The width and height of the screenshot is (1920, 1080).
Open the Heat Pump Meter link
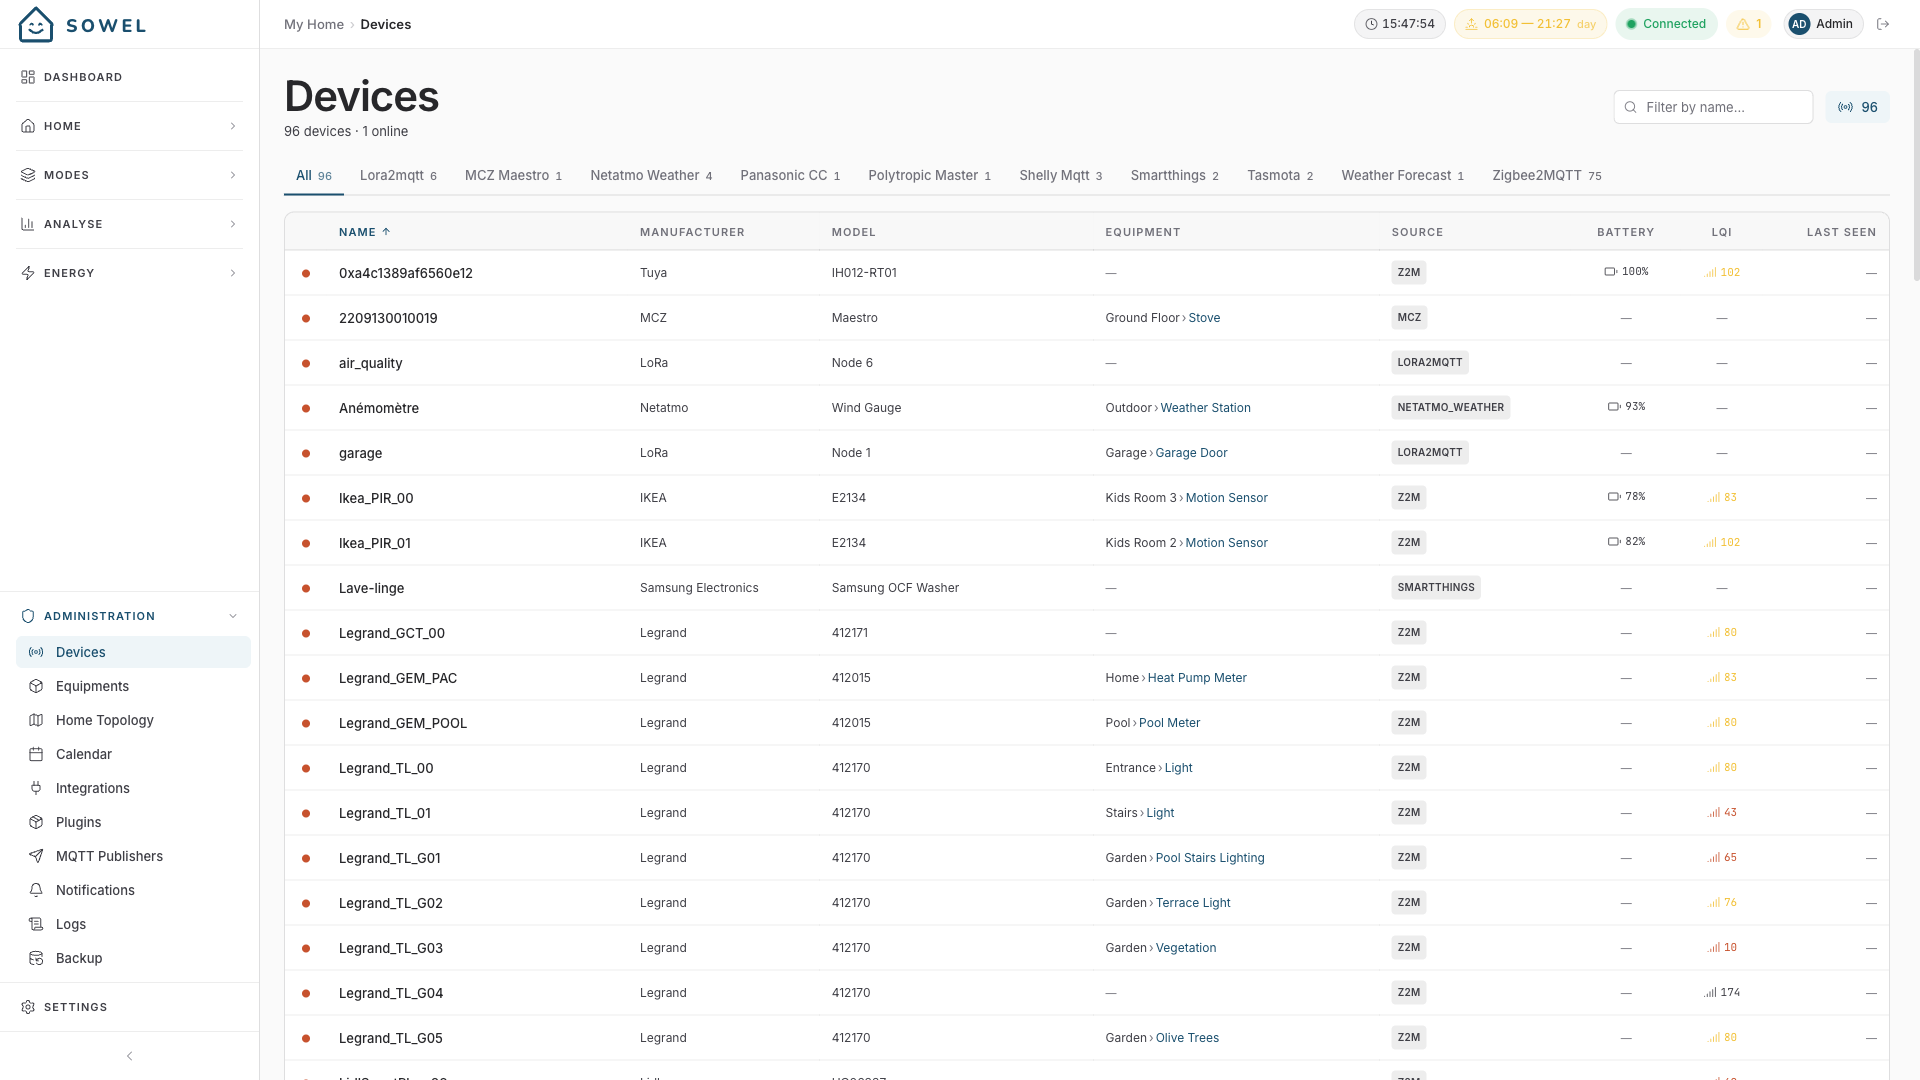pos(1197,678)
